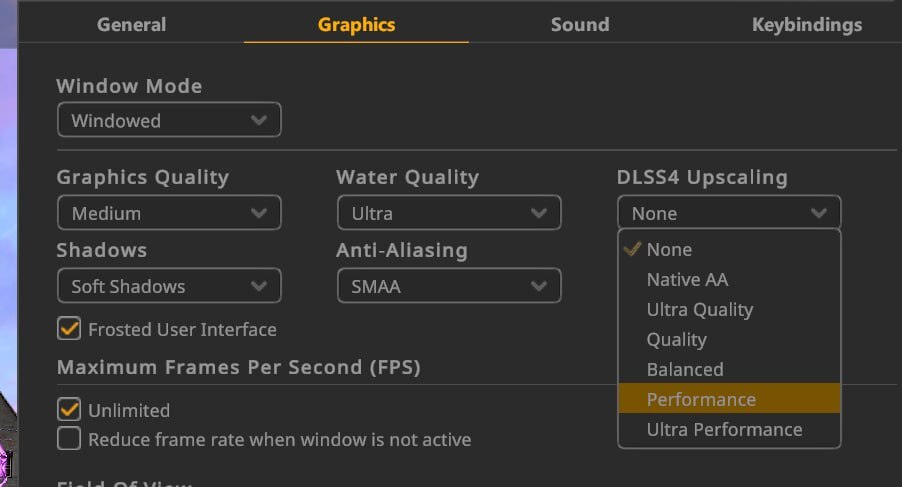Select the Native AA option
The image size is (902, 487).
pos(729,279)
